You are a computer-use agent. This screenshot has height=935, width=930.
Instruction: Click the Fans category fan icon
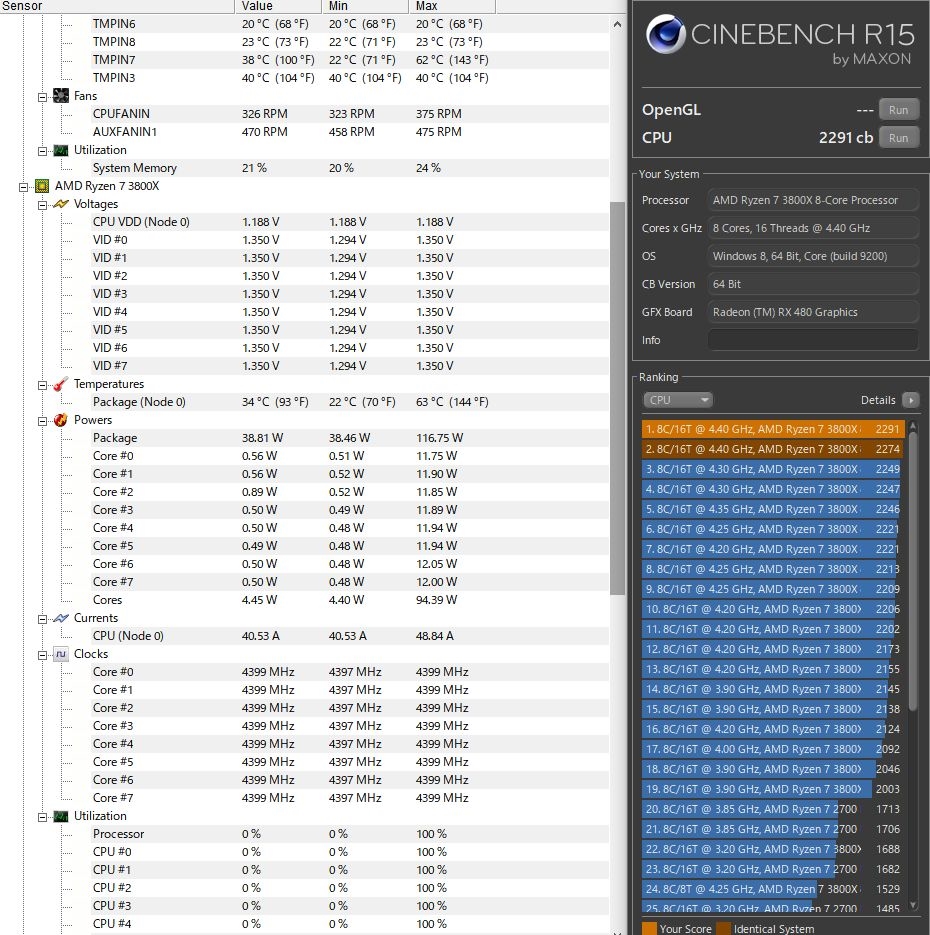[61, 96]
